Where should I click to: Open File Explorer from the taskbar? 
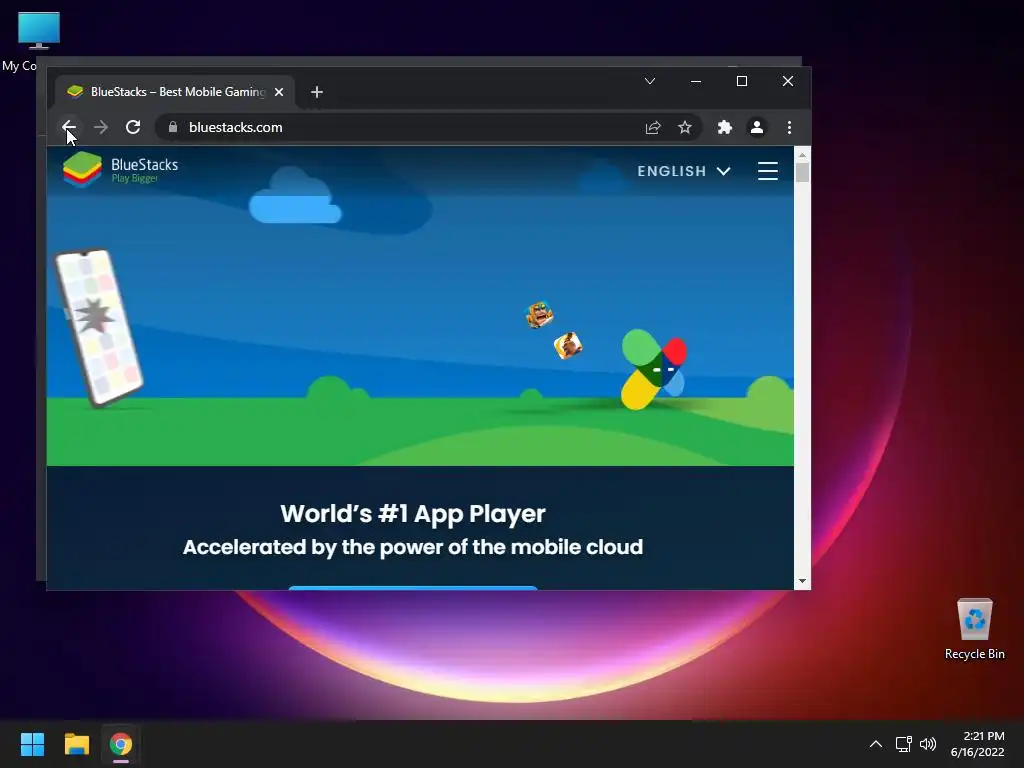76,744
